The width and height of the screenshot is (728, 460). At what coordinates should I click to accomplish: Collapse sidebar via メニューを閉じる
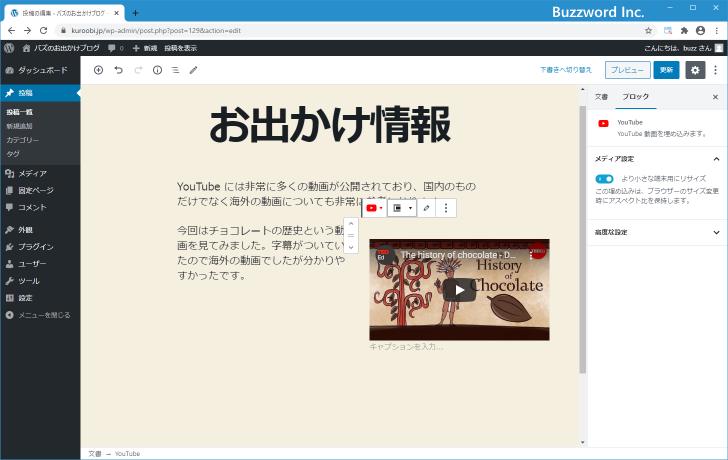(x=40, y=315)
